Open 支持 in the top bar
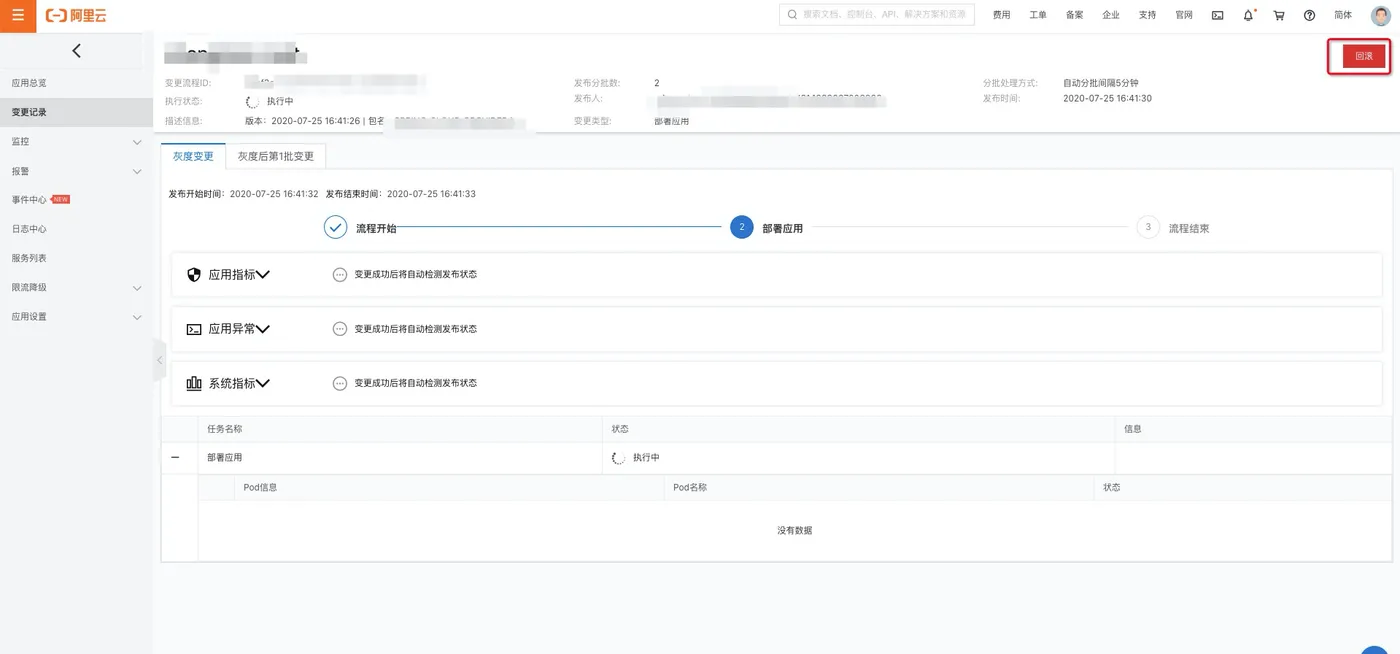 point(1147,15)
